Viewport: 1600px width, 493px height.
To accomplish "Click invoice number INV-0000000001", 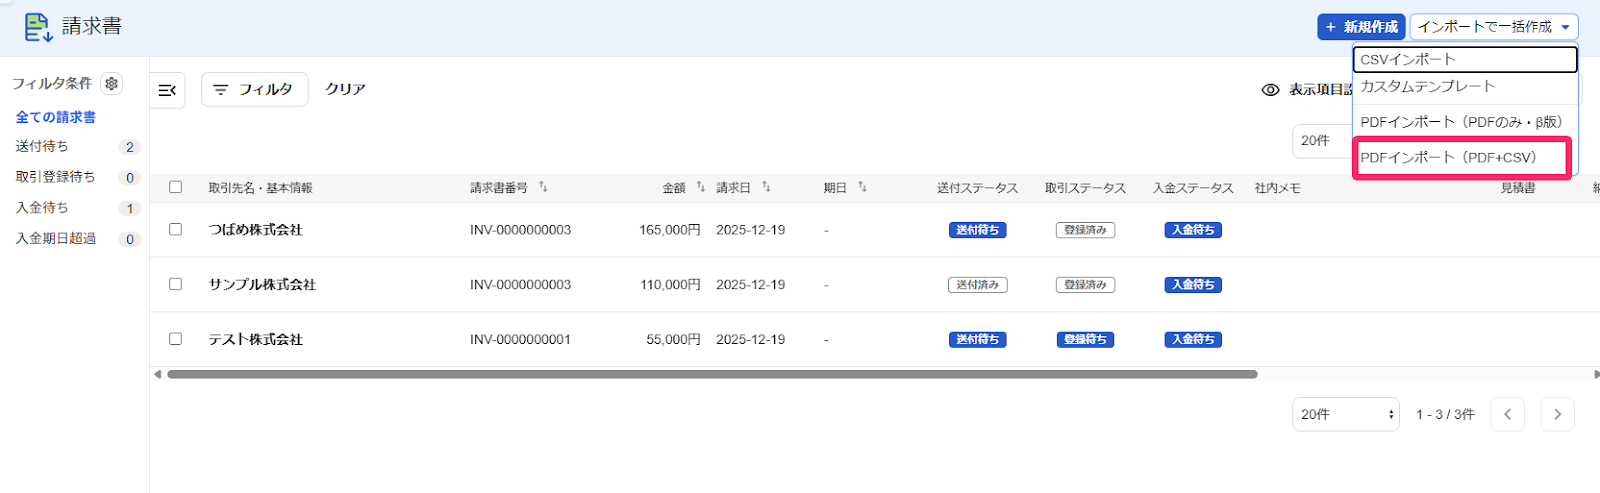I will coord(520,340).
